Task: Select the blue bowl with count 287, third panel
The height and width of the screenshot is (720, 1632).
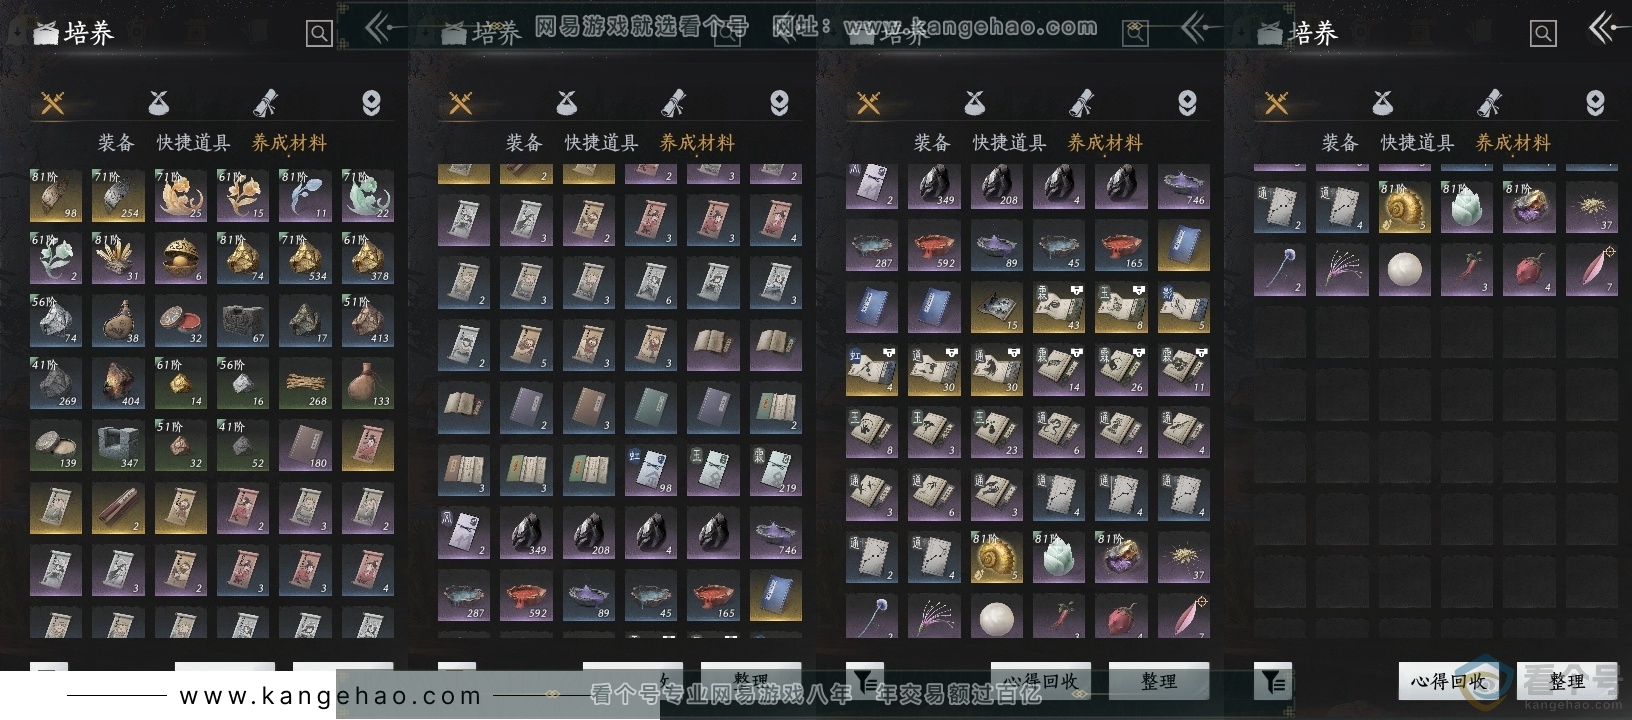Action: pyautogui.click(x=872, y=246)
